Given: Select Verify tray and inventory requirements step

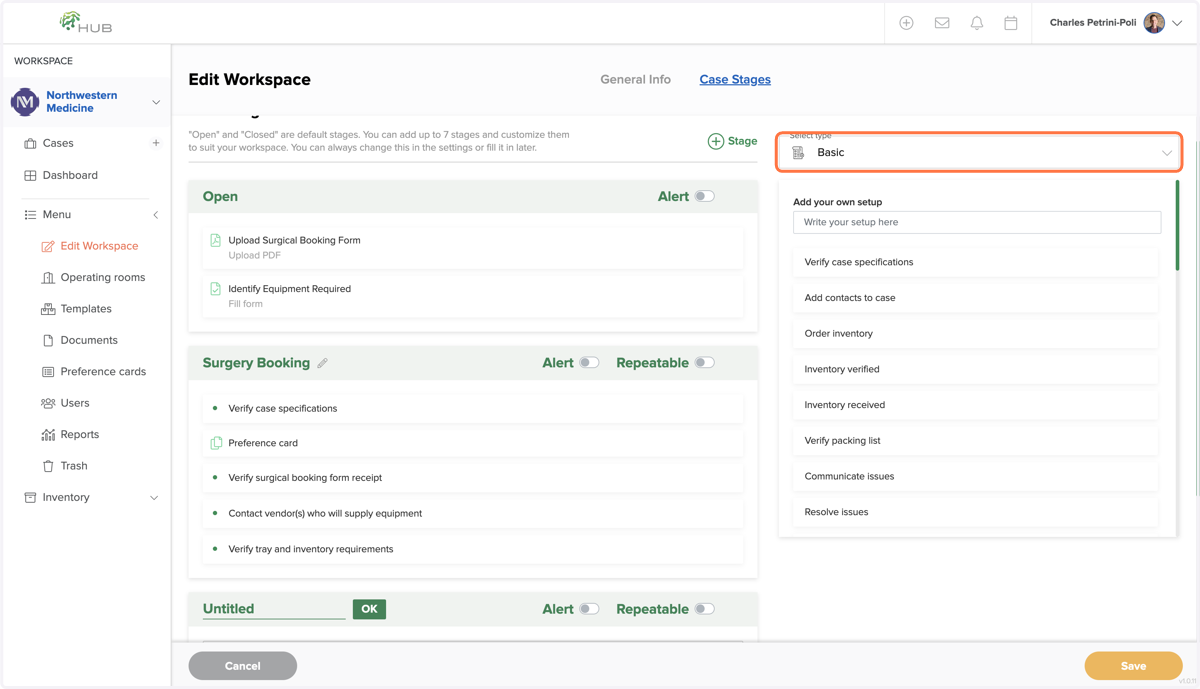Looking at the screenshot, I should (x=473, y=549).
